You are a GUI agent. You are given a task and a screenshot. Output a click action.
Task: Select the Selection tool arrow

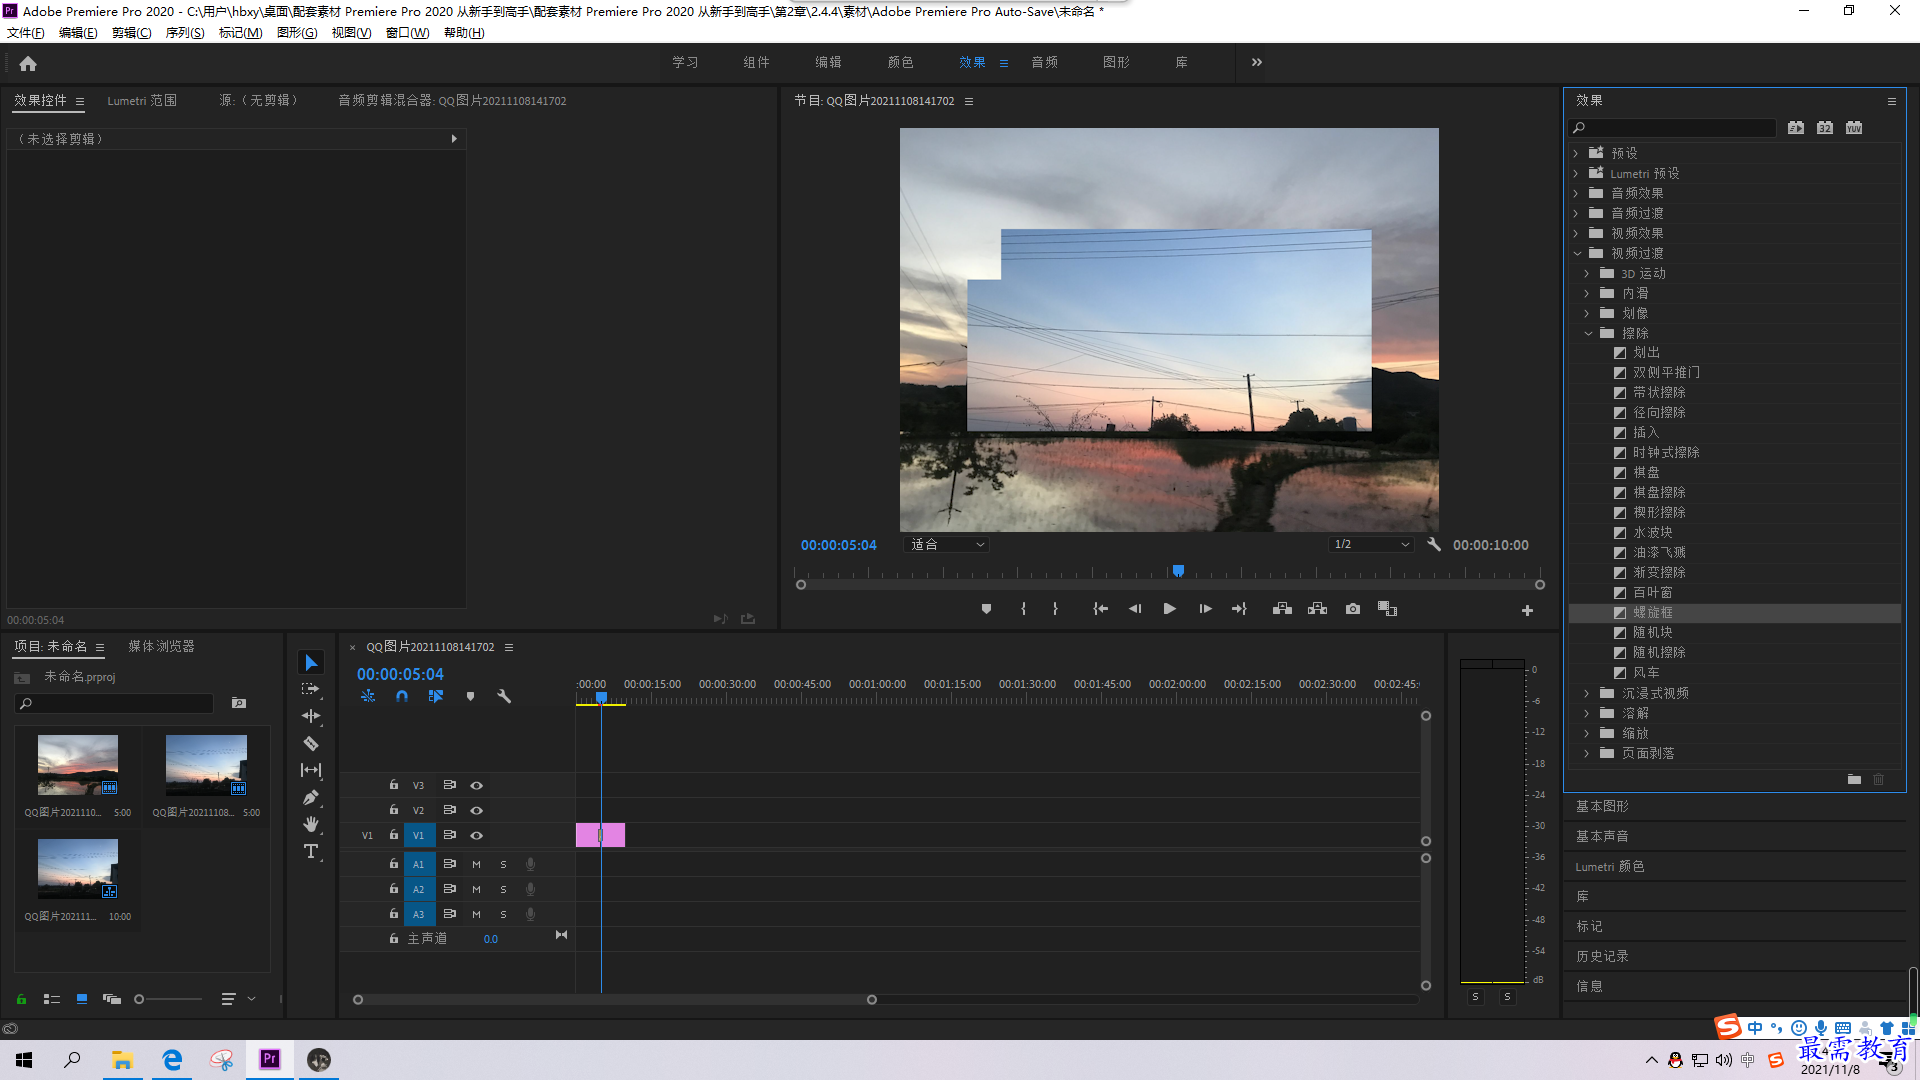click(x=311, y=663)
